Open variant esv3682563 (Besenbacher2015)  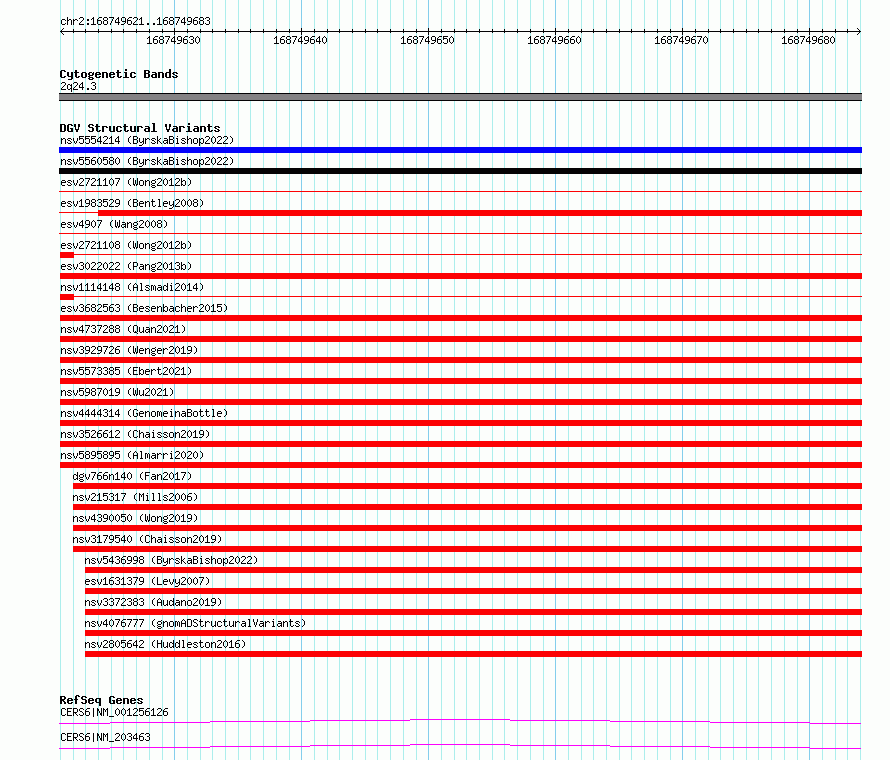coord(144,308)
